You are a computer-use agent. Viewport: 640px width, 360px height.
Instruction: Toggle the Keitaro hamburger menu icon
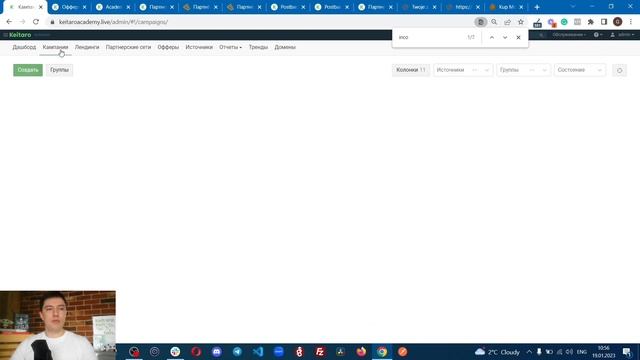[5, 35]
